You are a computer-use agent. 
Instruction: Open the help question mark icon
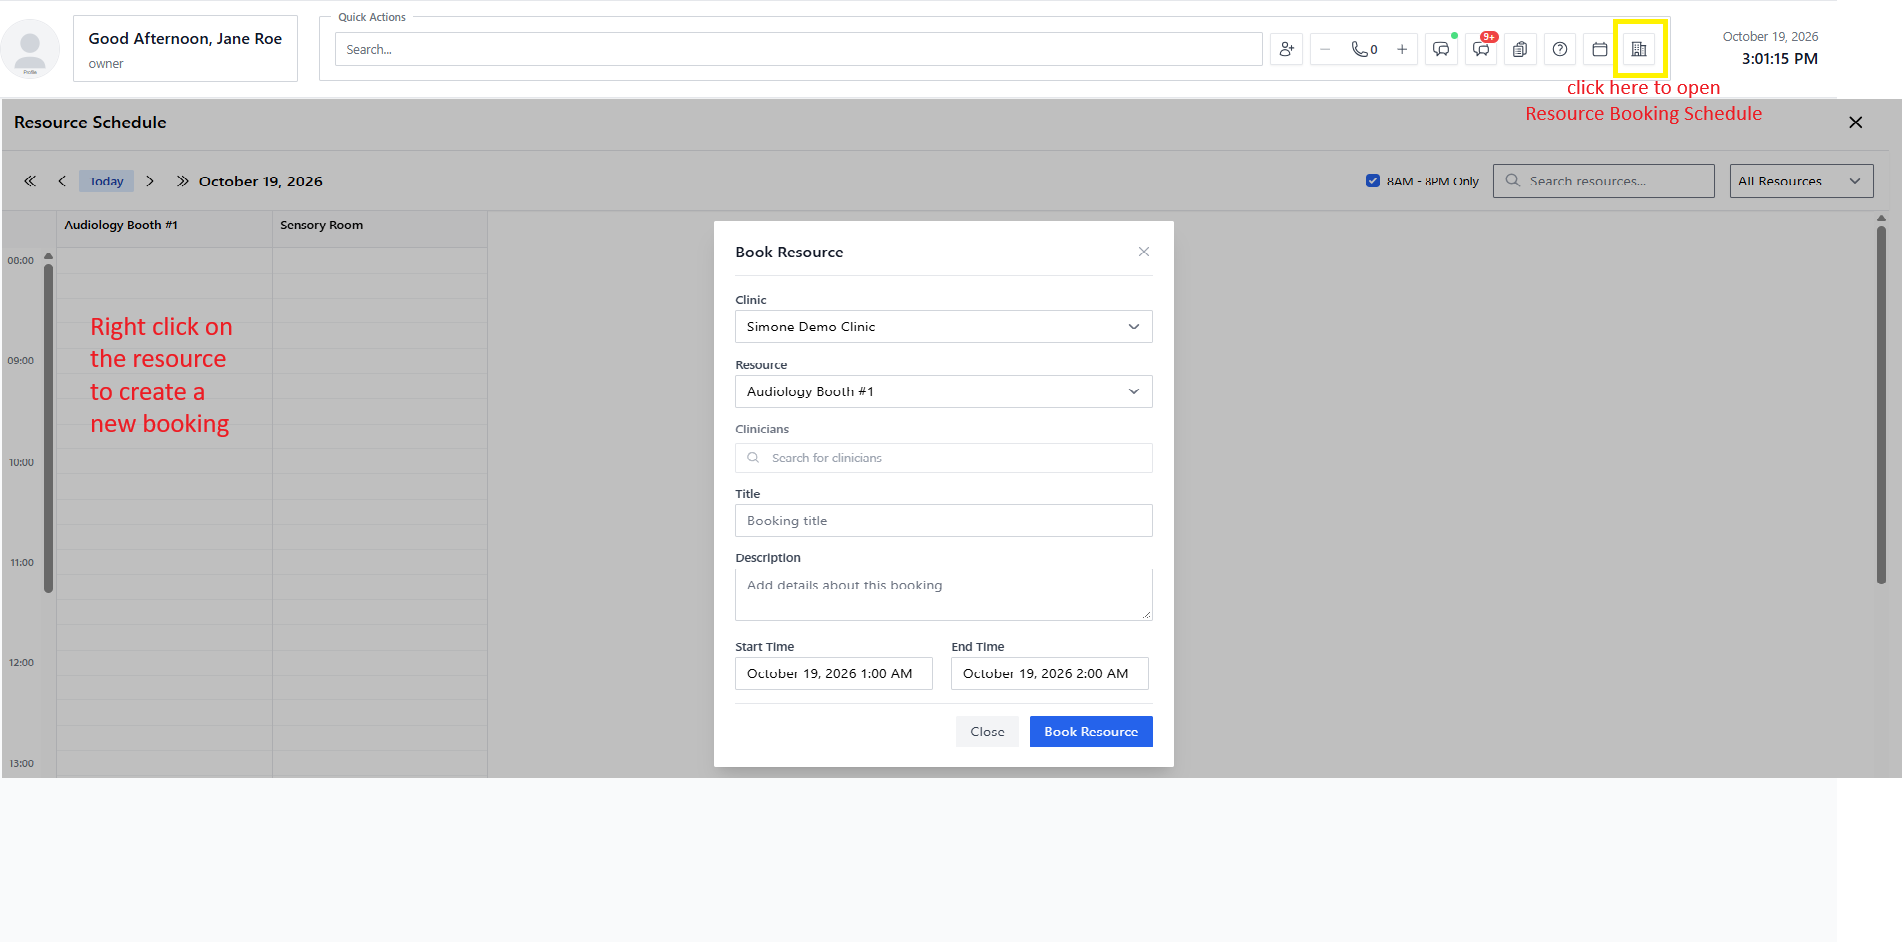pos(1560,49)
